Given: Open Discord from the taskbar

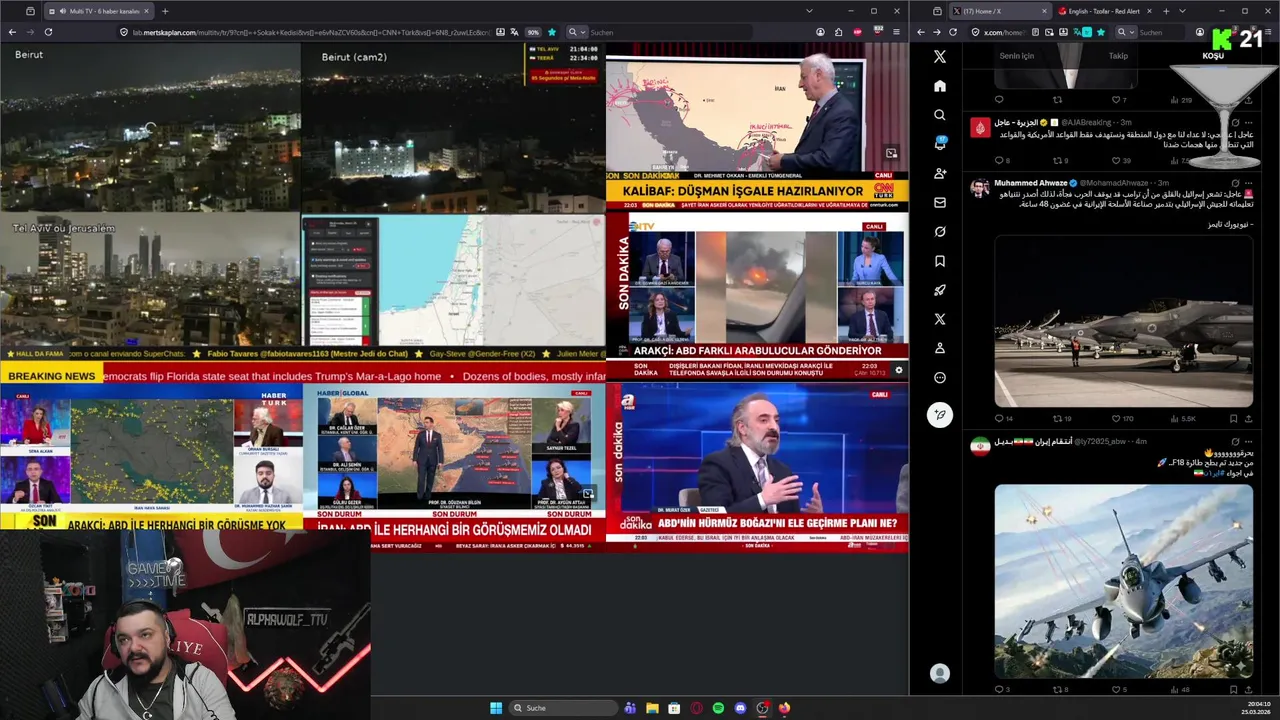Looking at the screenshot, I should (740, 708).
